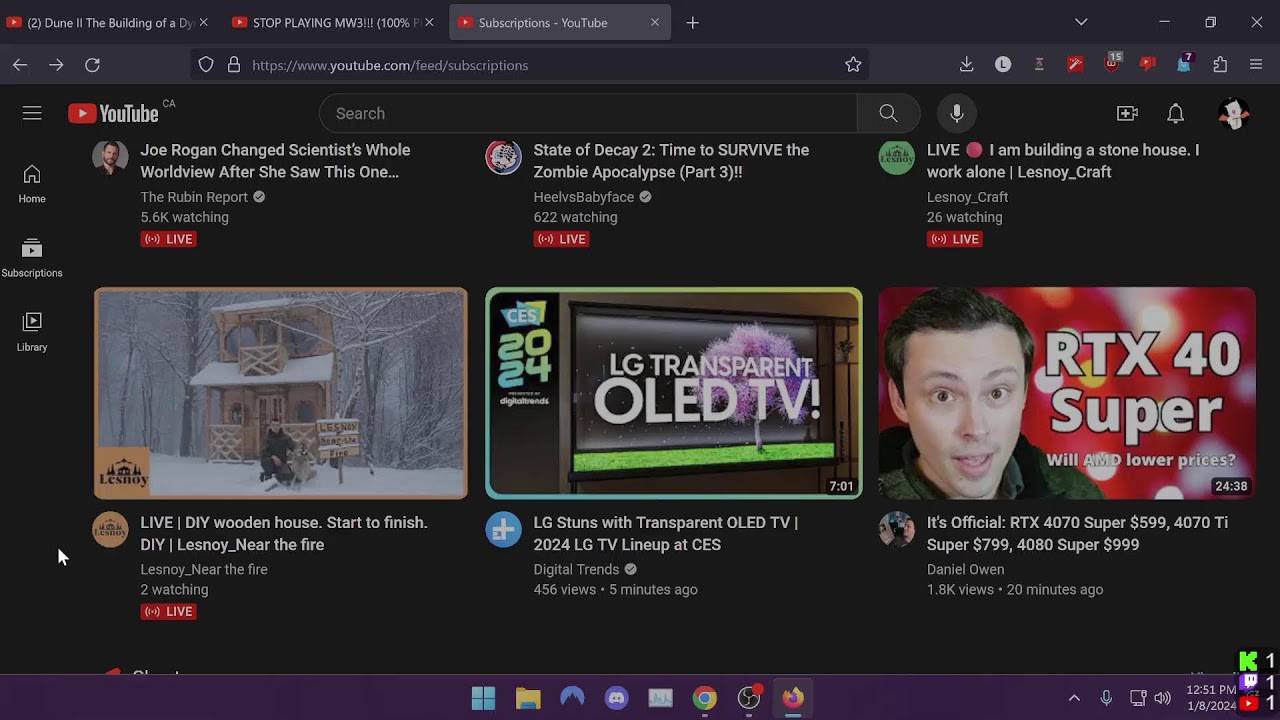Viewport: 1280px width, 720px height.
Task: Visit the Digital Trends channel name link
Action: coord(576,569)
